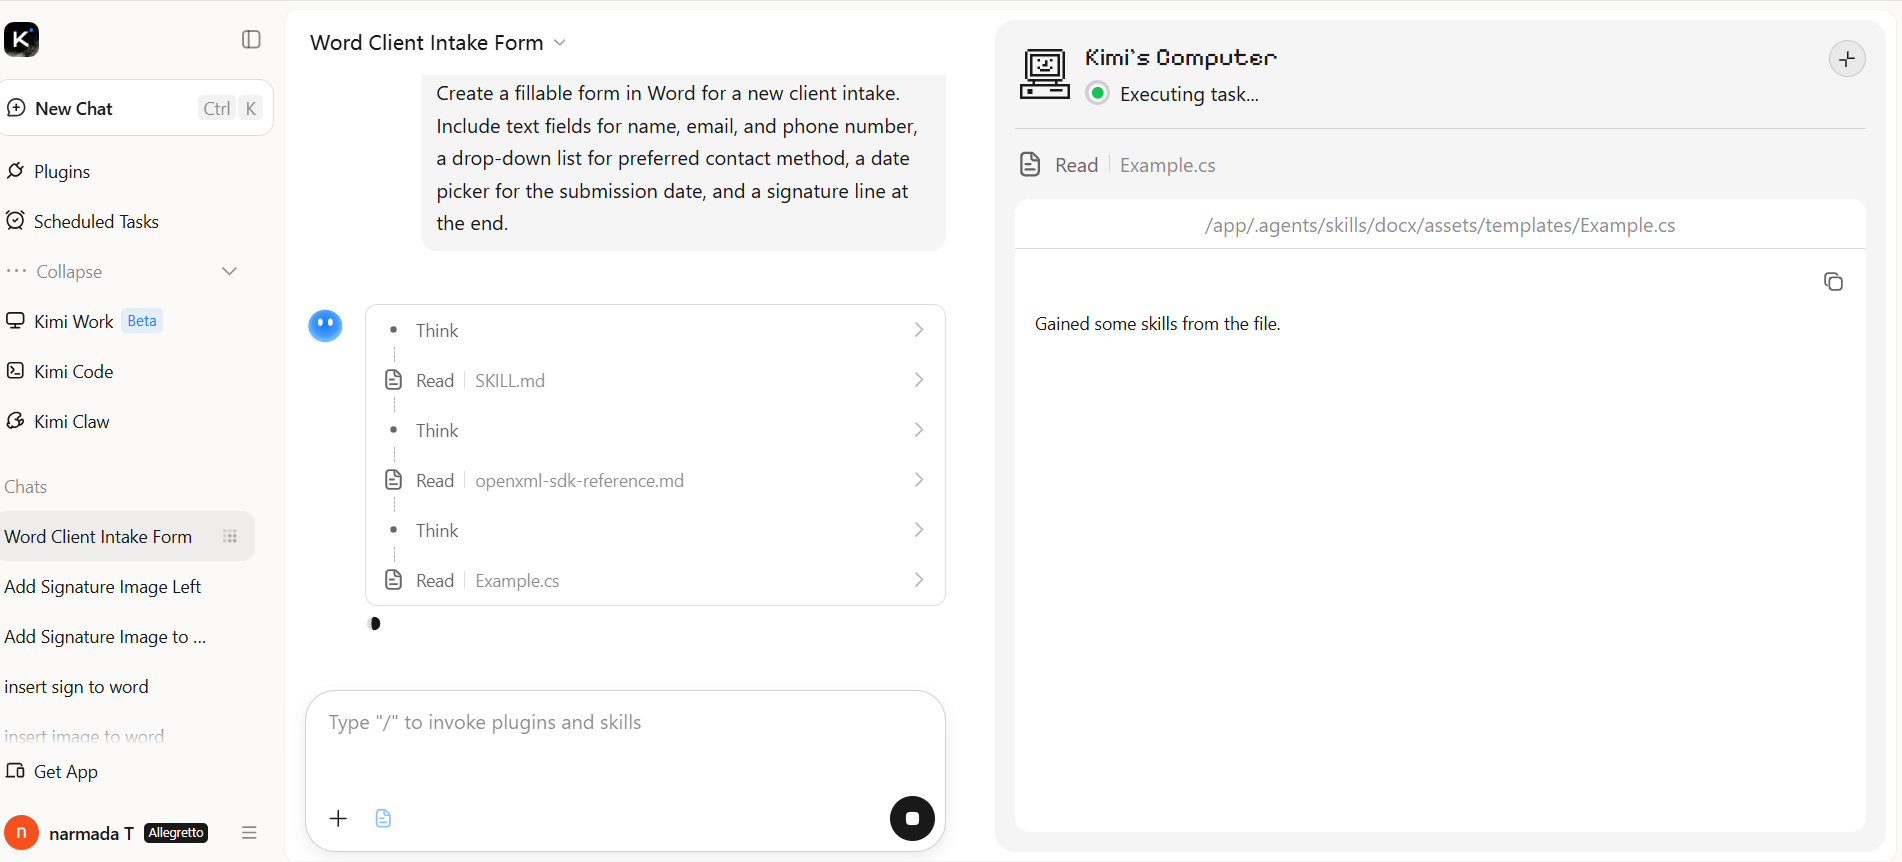1902x862 pixels.
Task: Click the Kimi's Computer icon
Action: [1045, 75]
